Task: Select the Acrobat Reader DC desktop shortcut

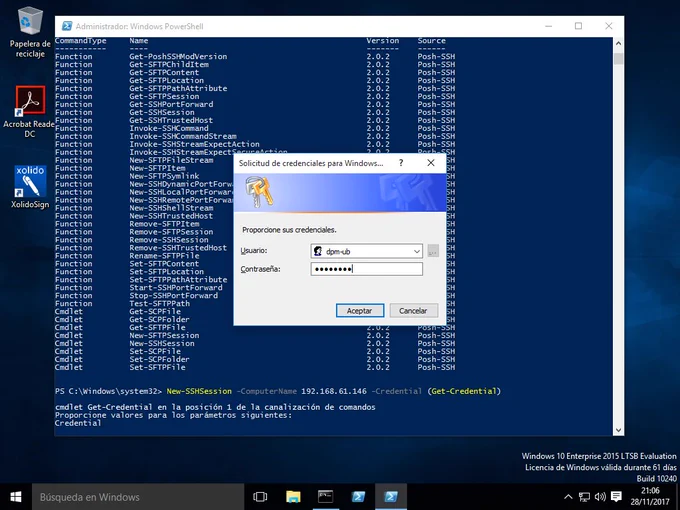Action: [x=30, y=111]
